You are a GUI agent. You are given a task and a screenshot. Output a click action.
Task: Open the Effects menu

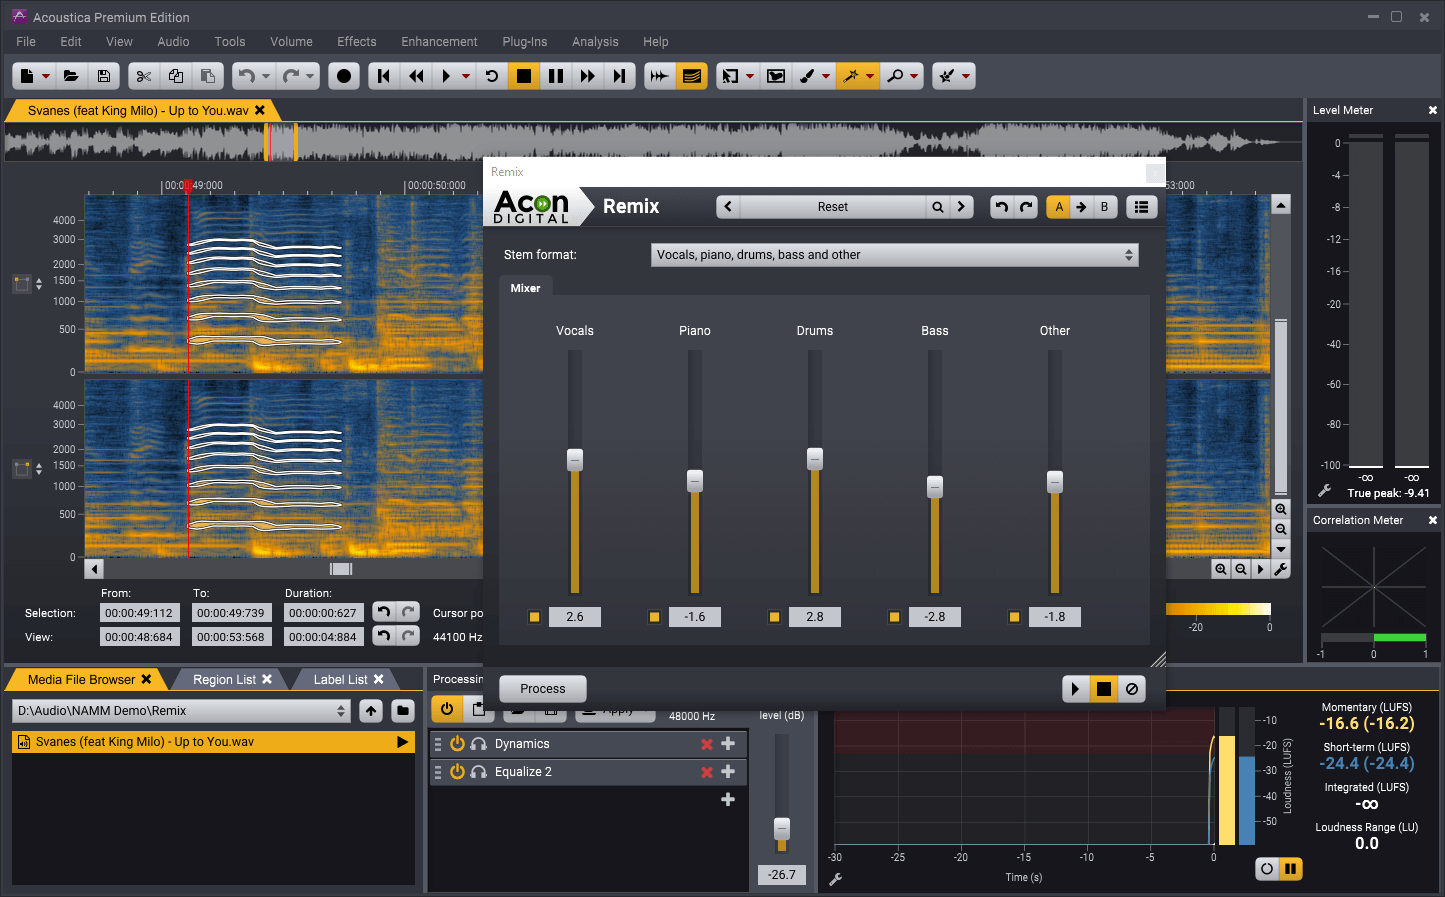point(356,42)
